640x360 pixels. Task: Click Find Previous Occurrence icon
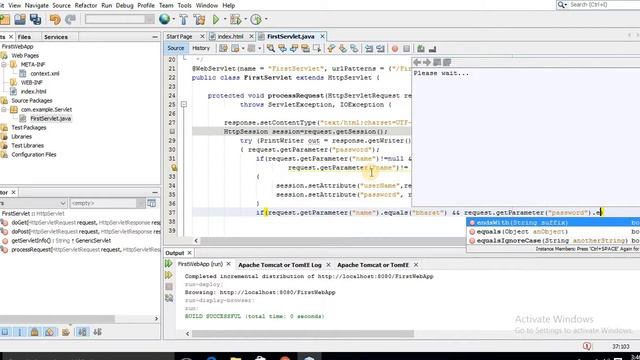point(282,49)
